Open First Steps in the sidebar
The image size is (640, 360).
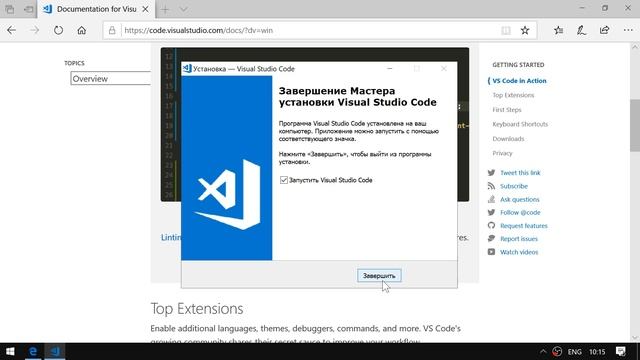pos(507,110)
